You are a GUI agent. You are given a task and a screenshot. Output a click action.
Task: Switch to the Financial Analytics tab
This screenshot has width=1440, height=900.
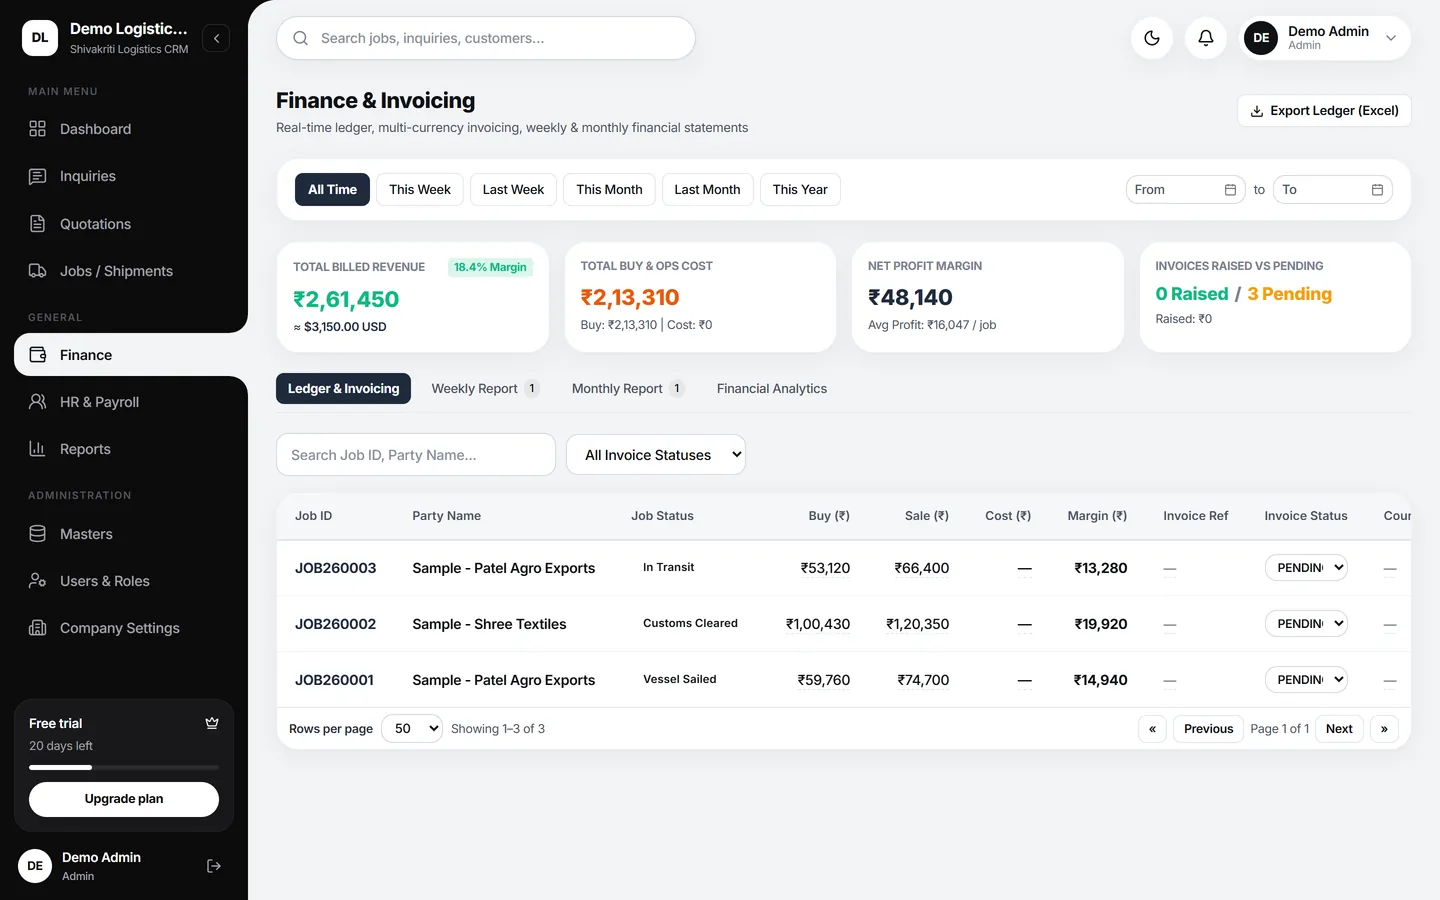[772, 389]
